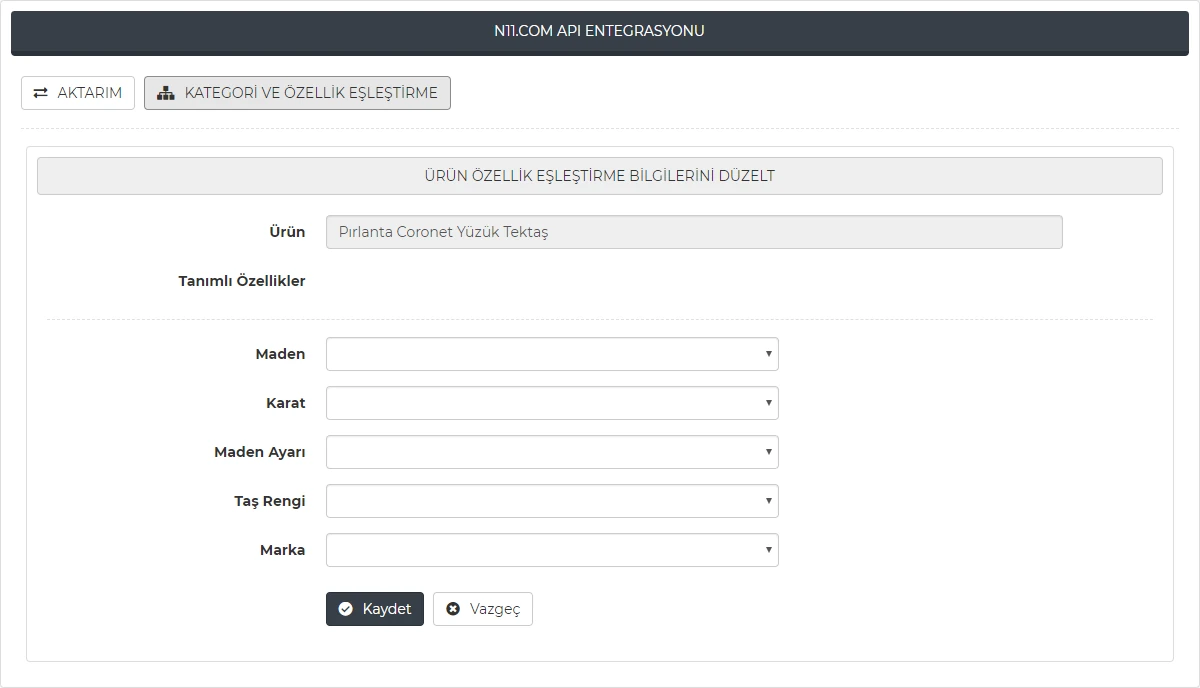Open the Karat select box
1200x688 pixels.
tap(552, 403)
